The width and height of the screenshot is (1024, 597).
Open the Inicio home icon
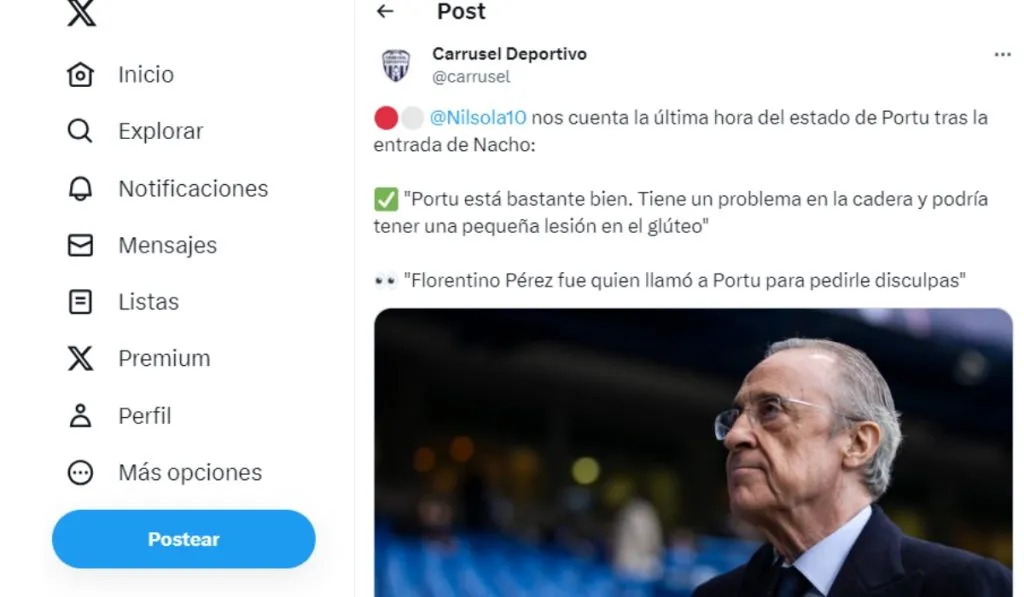80,74
